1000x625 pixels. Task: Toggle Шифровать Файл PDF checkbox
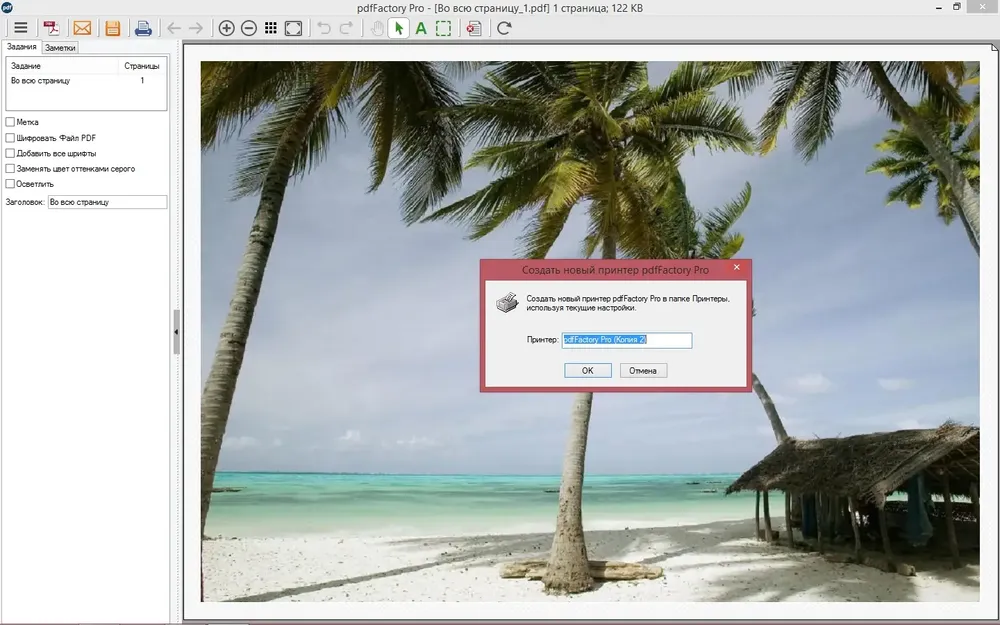pos(10,138)
